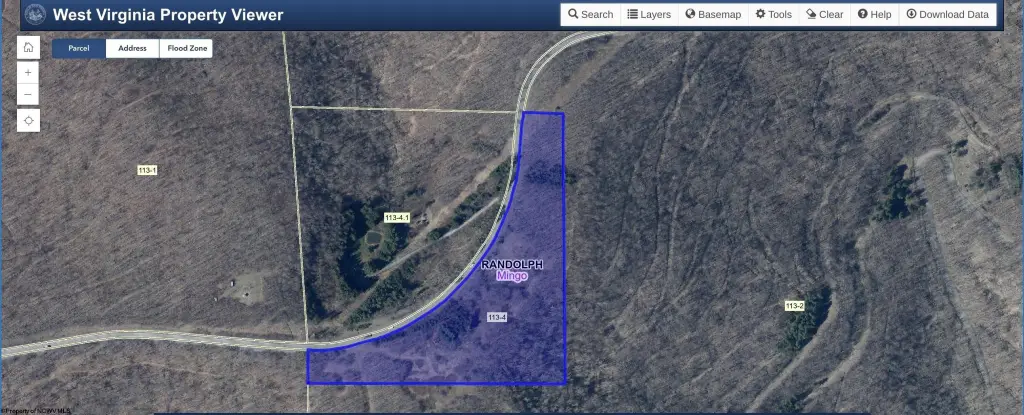Click parcel label 113-1
This screenshot has height=415, width=1024.
coord(147,170)
